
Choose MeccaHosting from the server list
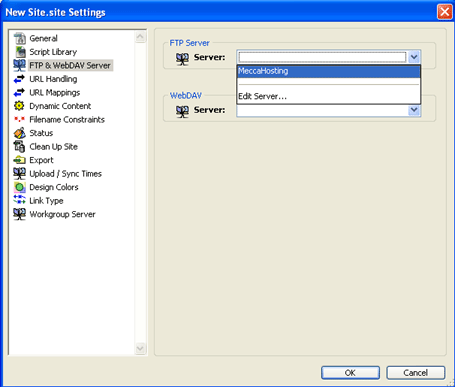tap(329, 71)
